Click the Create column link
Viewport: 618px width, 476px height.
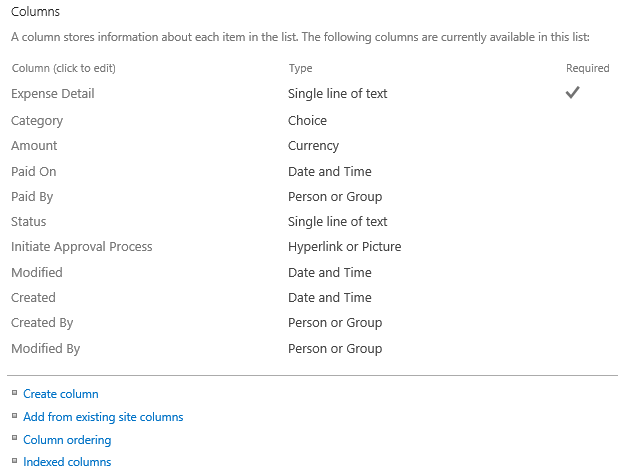coord(61,394)
